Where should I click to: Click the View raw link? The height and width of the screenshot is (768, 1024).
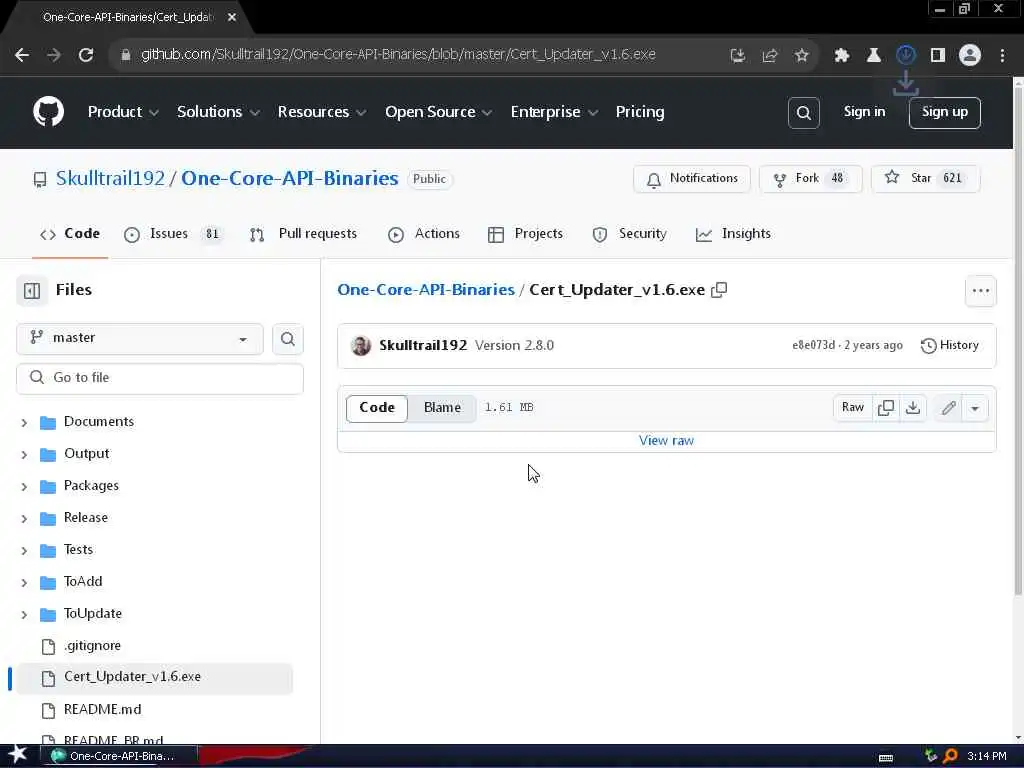(666, 441)
